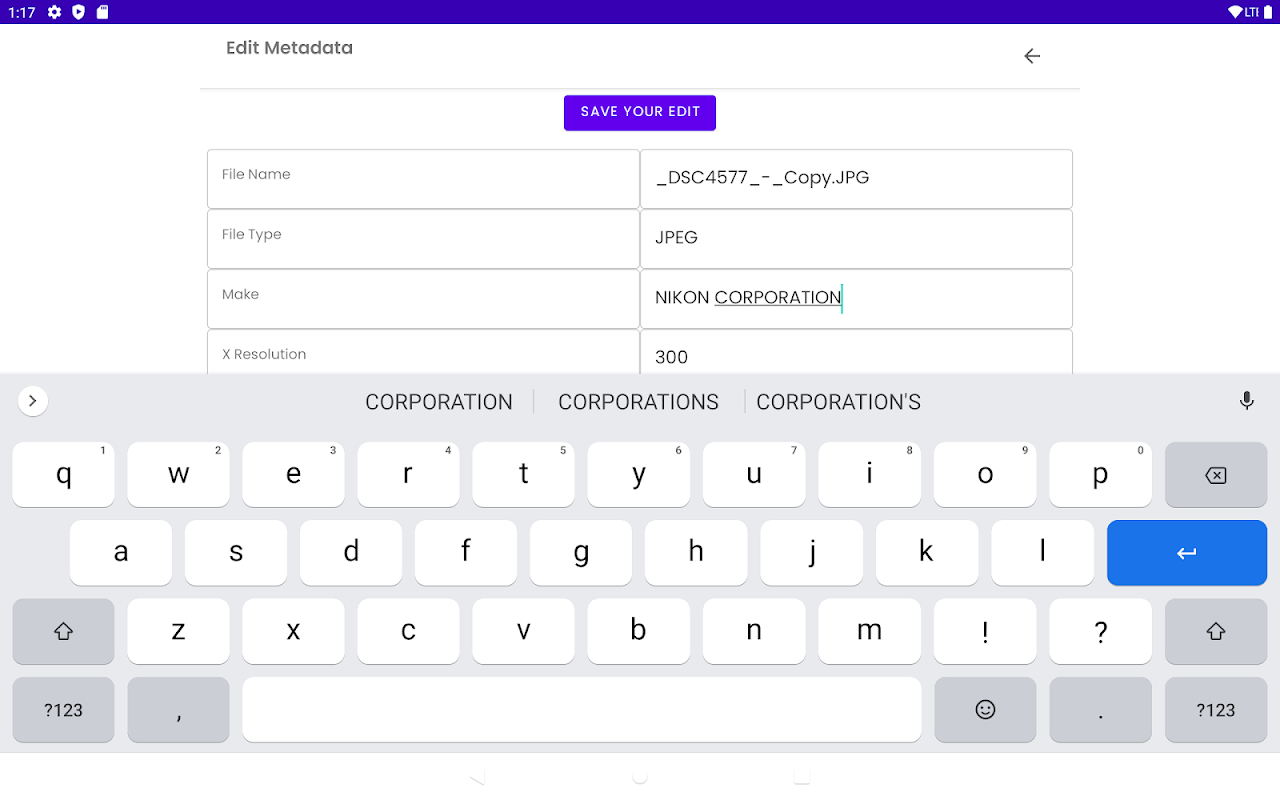This screenshot has width=1280, height=800.
Task: Go back using the arrow icon
Action: point(1032,56)
